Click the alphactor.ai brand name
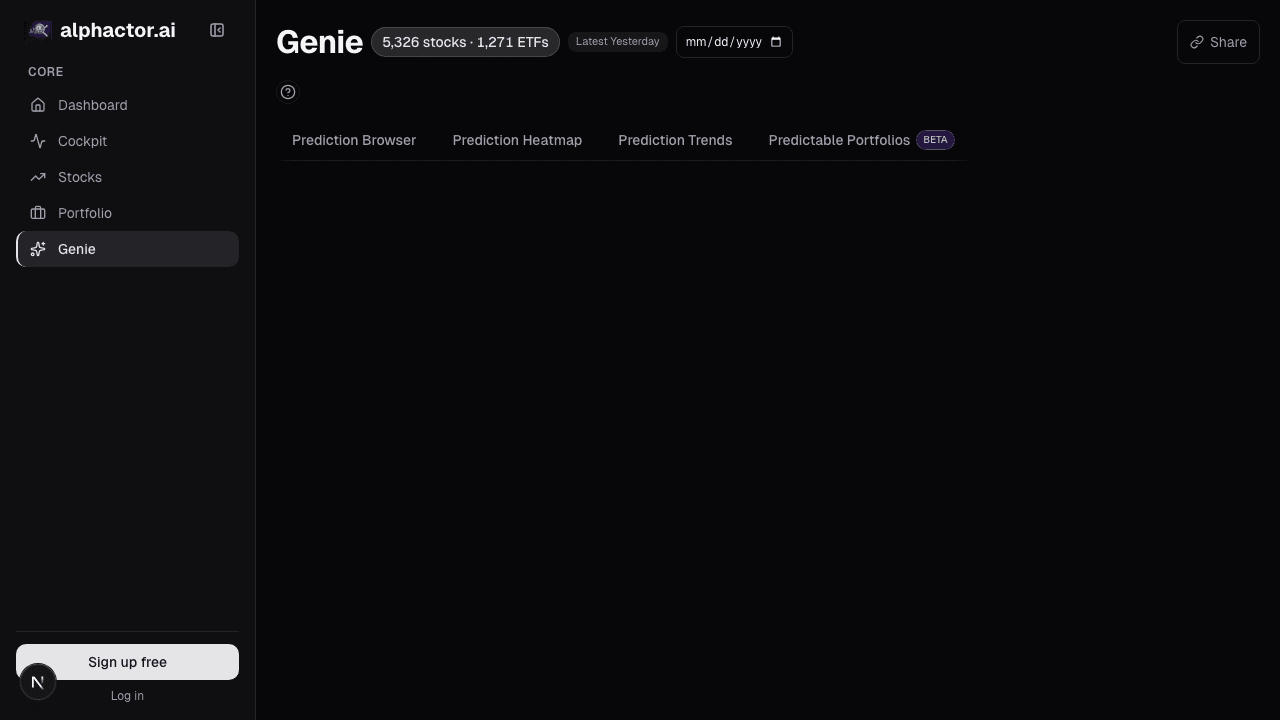 (x=118, y=30)
